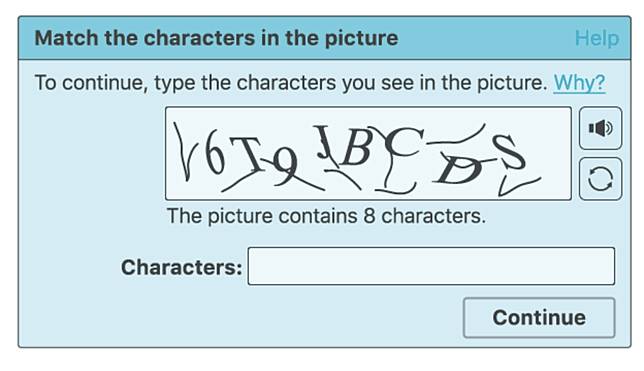
Task: Open the Help link in header
Action: click(596, 38)
